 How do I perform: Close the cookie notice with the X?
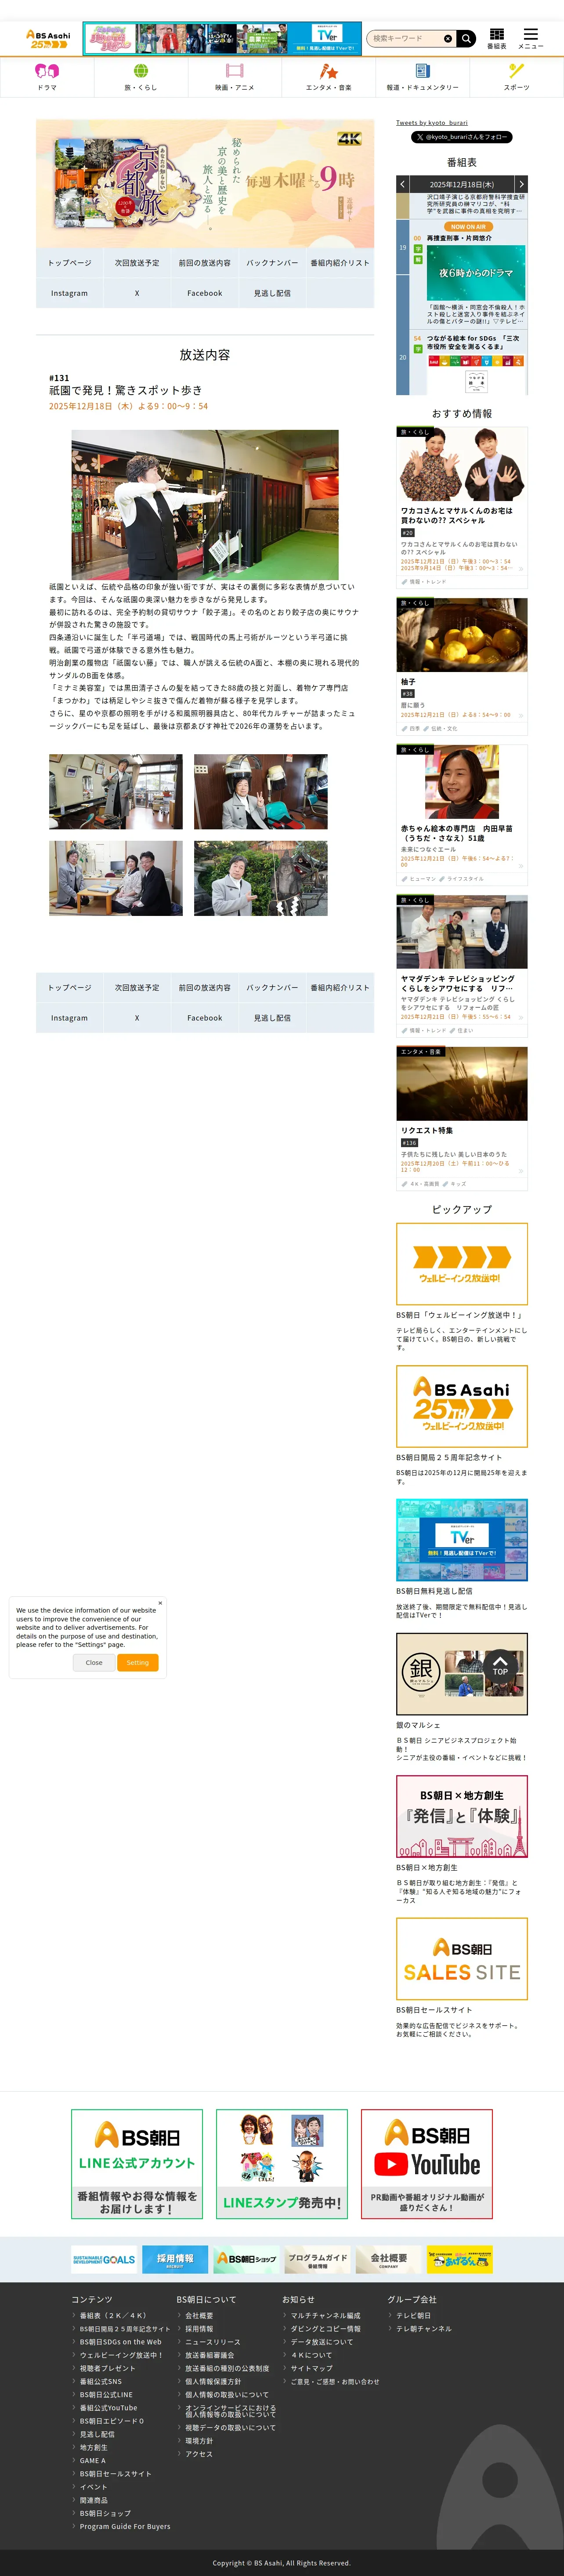pyautogui.click(x=160, y=1603)
